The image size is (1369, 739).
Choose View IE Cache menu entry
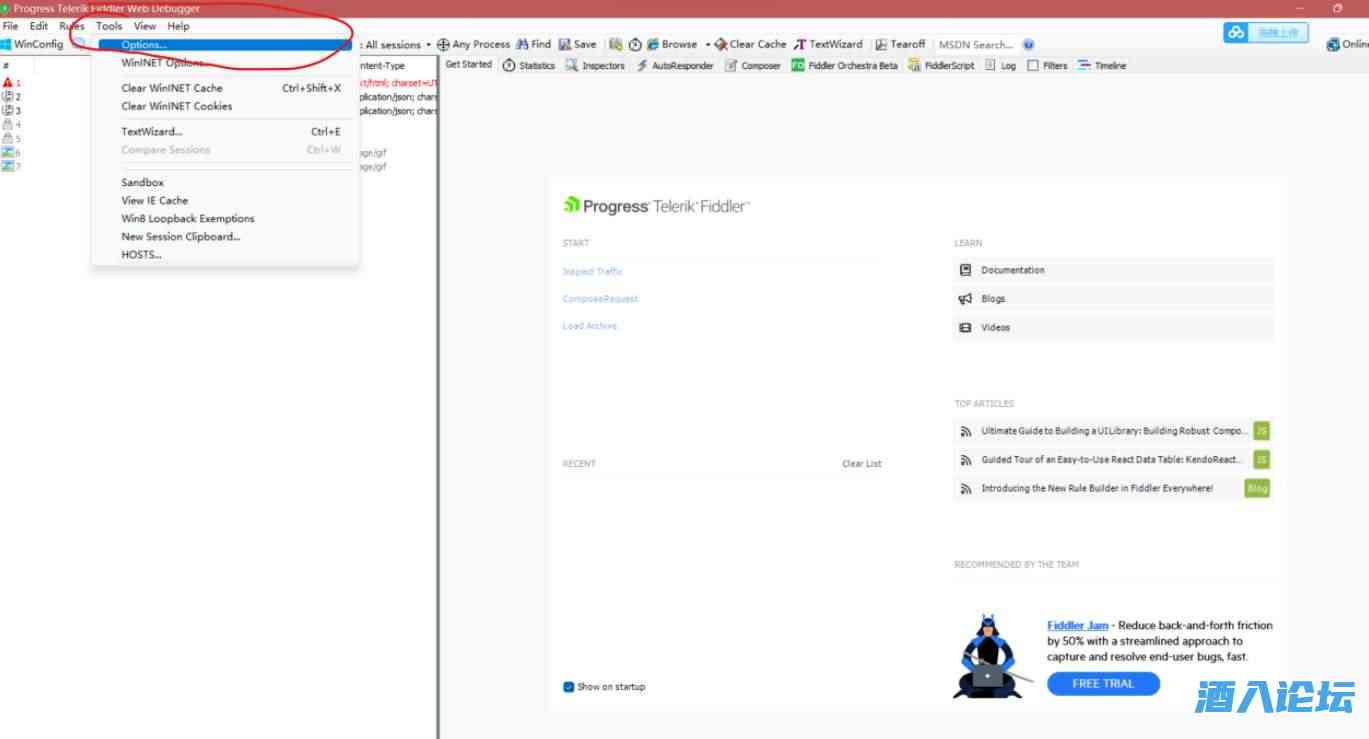[x=225, y=201]
